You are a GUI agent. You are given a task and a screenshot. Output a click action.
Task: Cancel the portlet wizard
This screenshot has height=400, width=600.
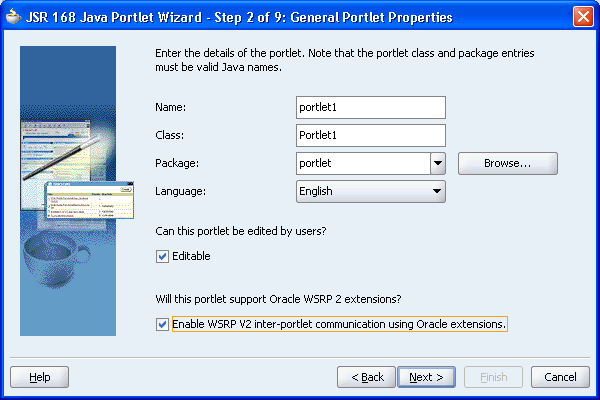click(560, 377)
